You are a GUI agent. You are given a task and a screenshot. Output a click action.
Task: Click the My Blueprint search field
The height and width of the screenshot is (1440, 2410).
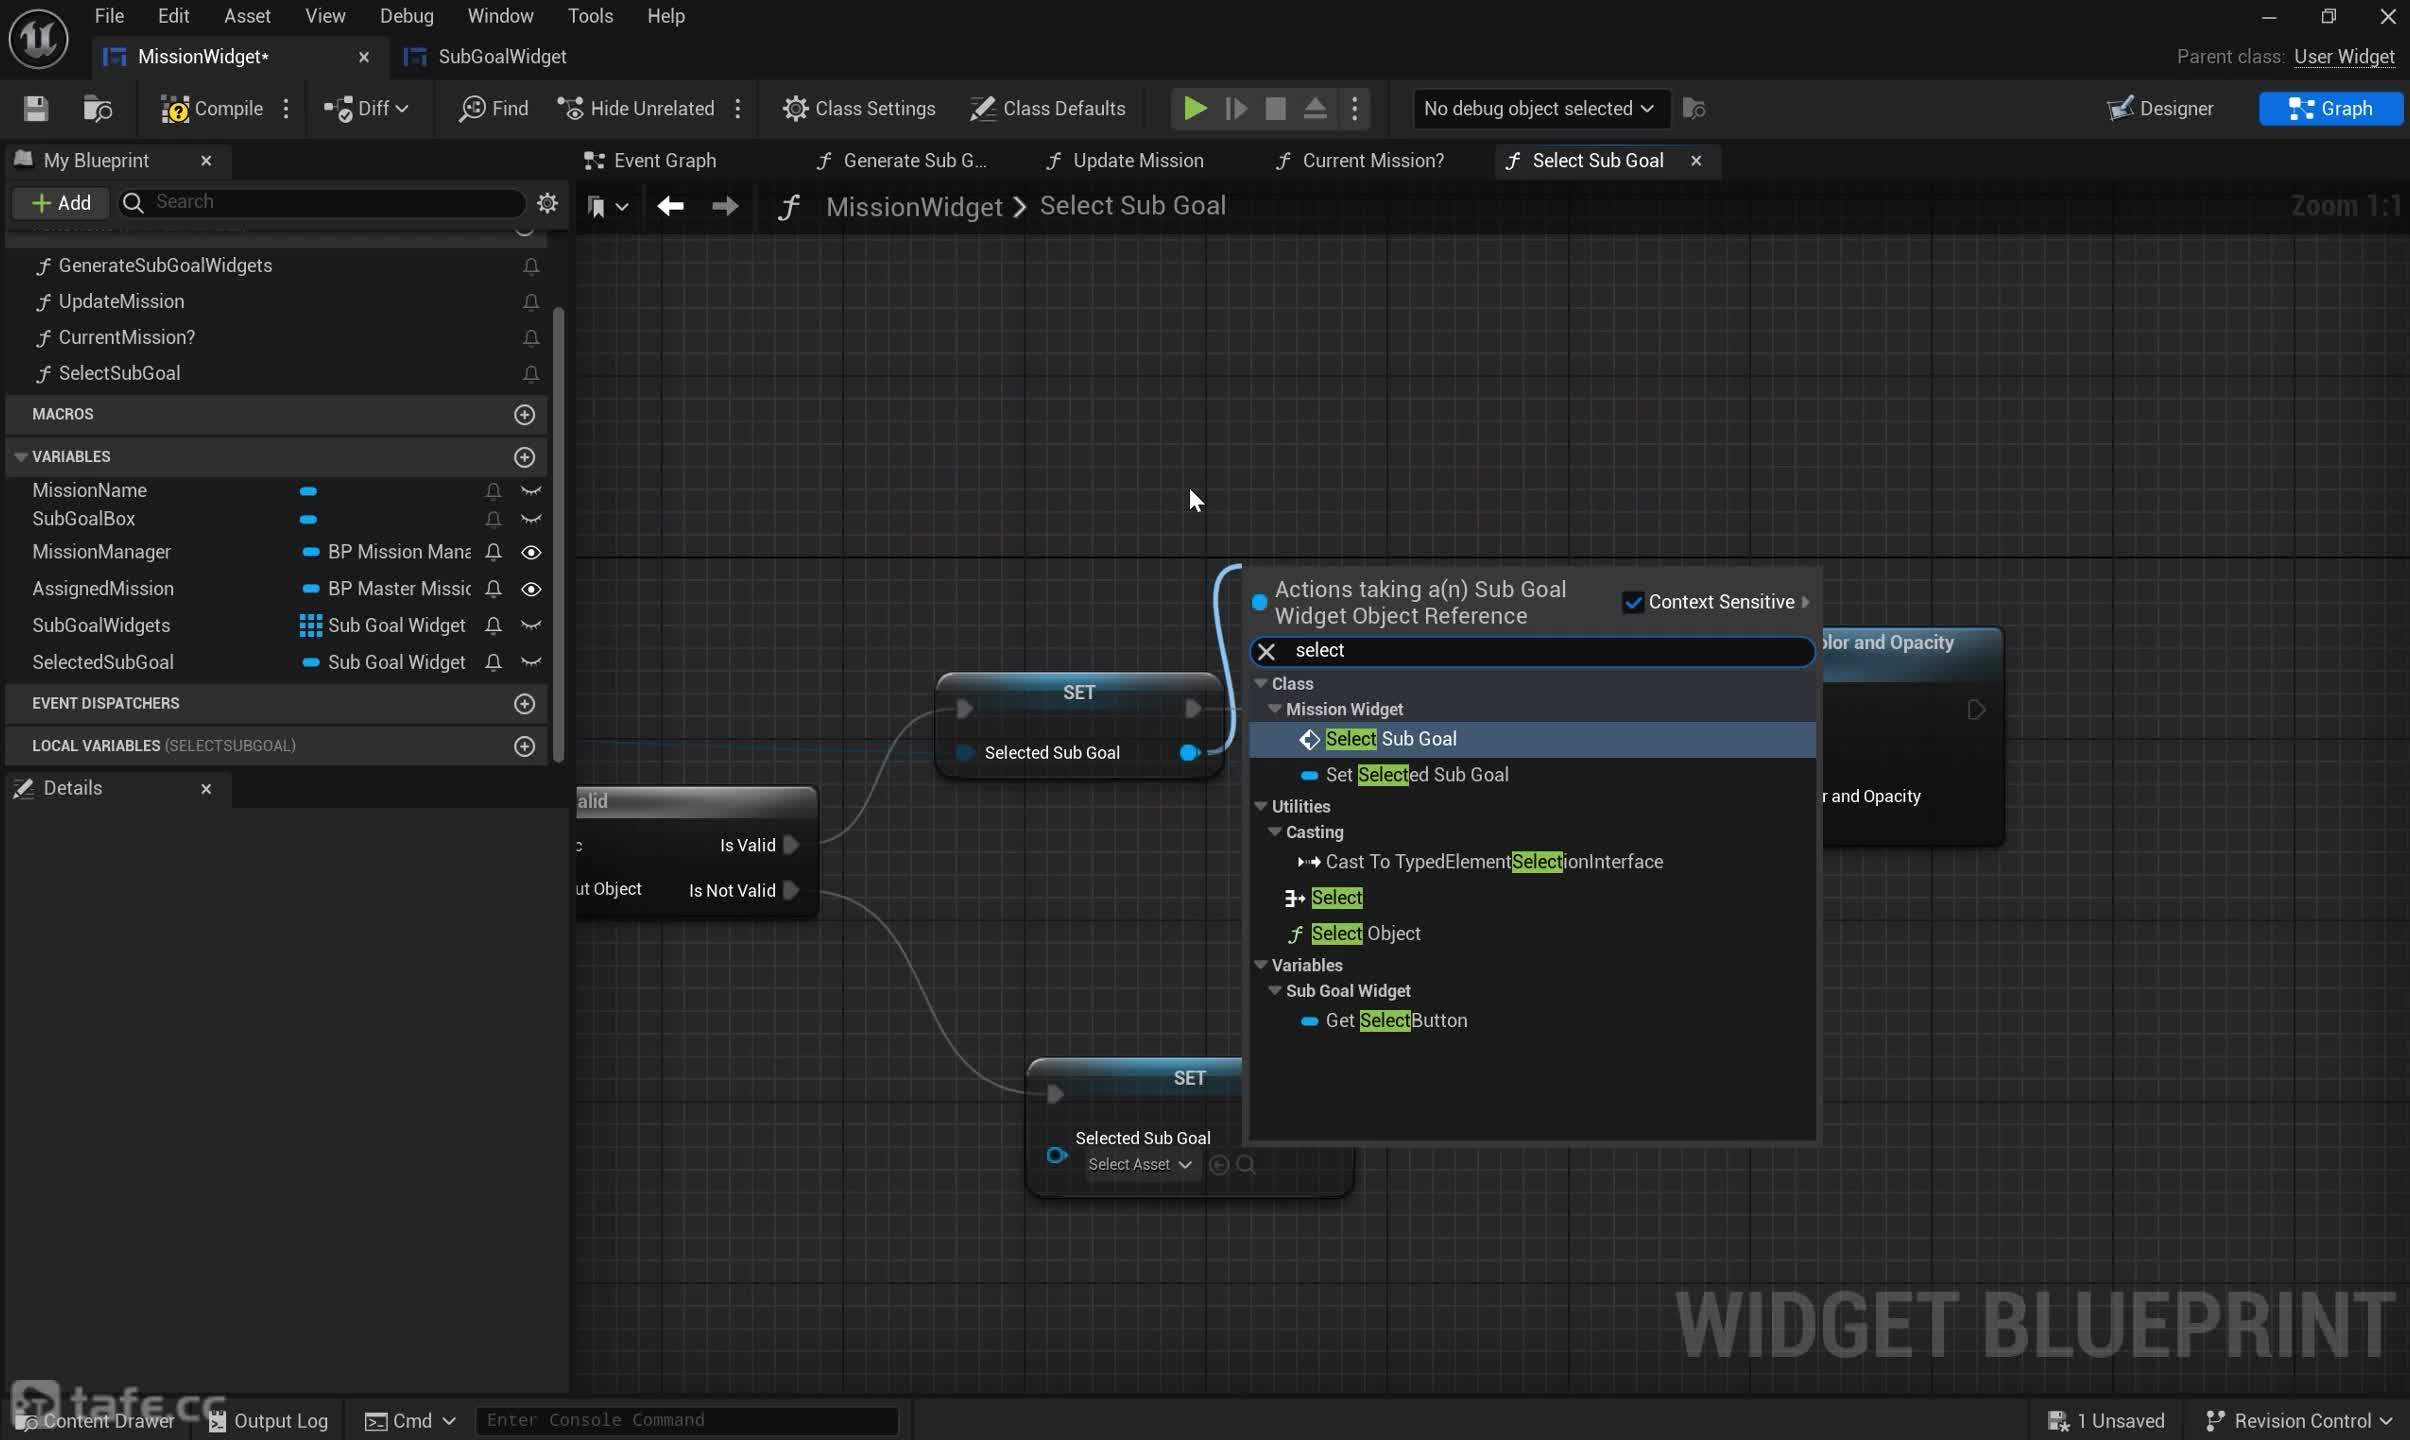322,202
